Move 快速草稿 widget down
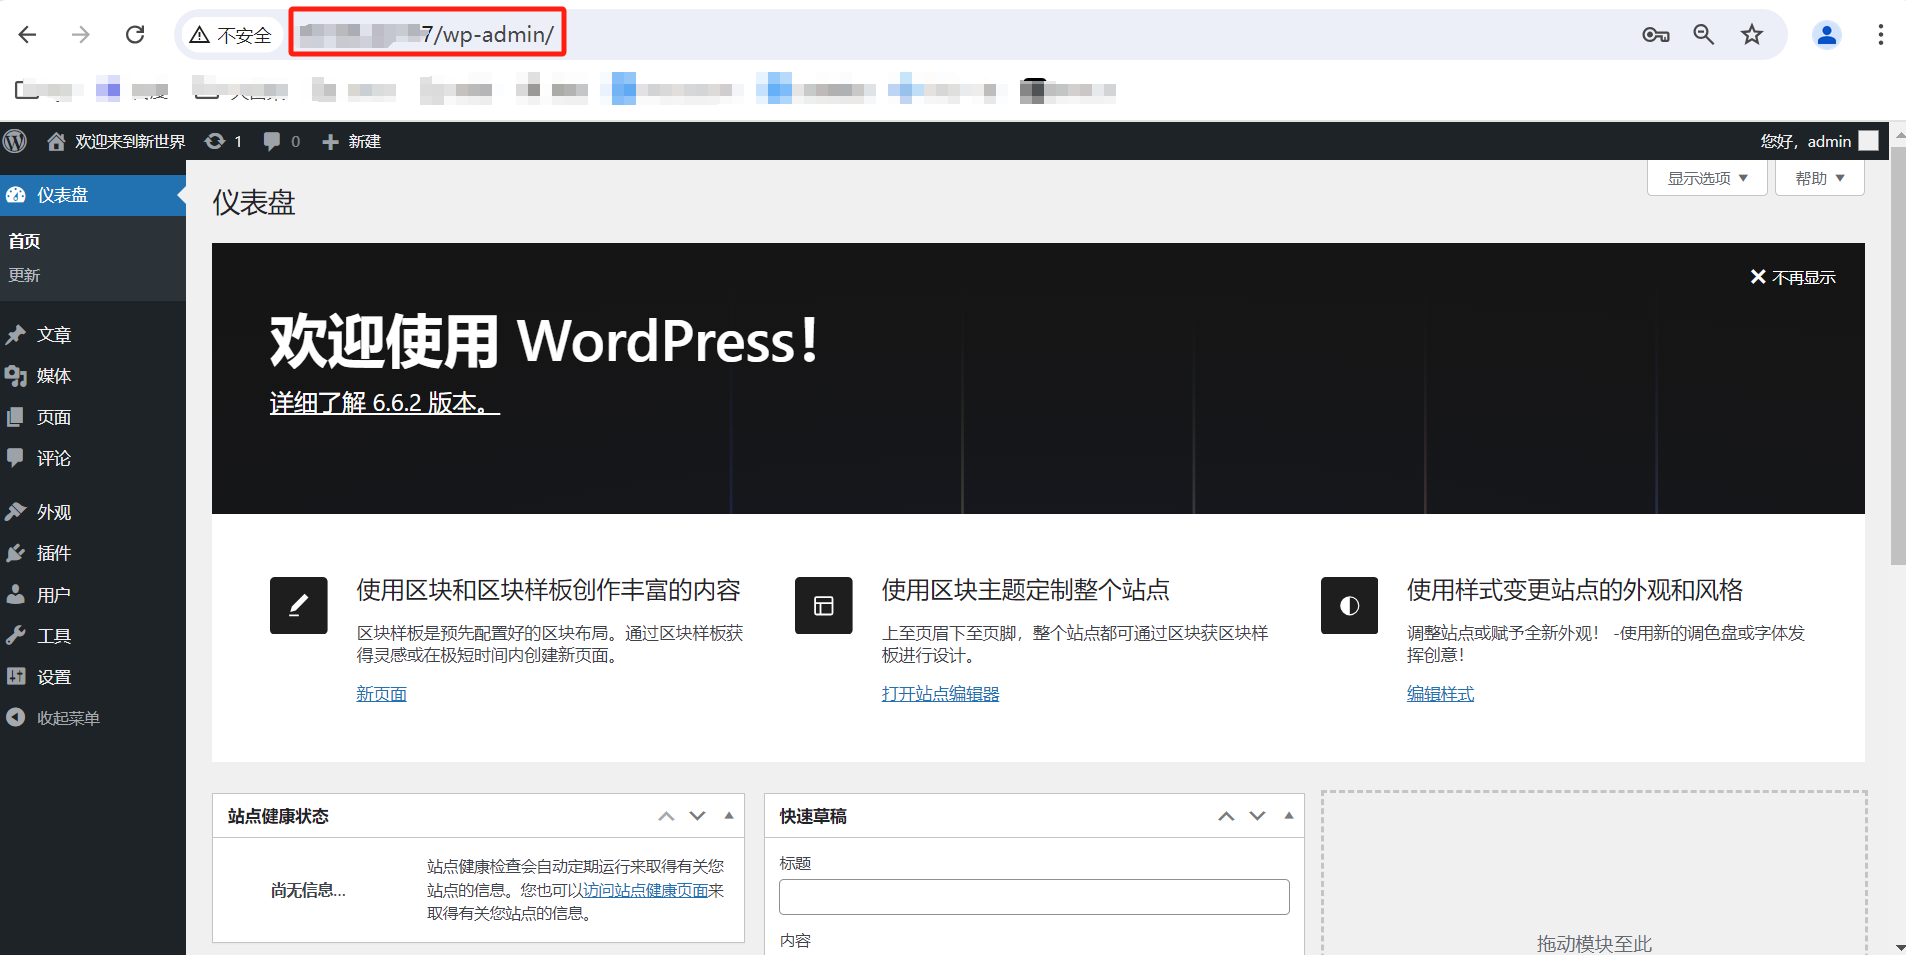The width and height of the screenshot is (1906, 955). click(x=1258, y=816)
